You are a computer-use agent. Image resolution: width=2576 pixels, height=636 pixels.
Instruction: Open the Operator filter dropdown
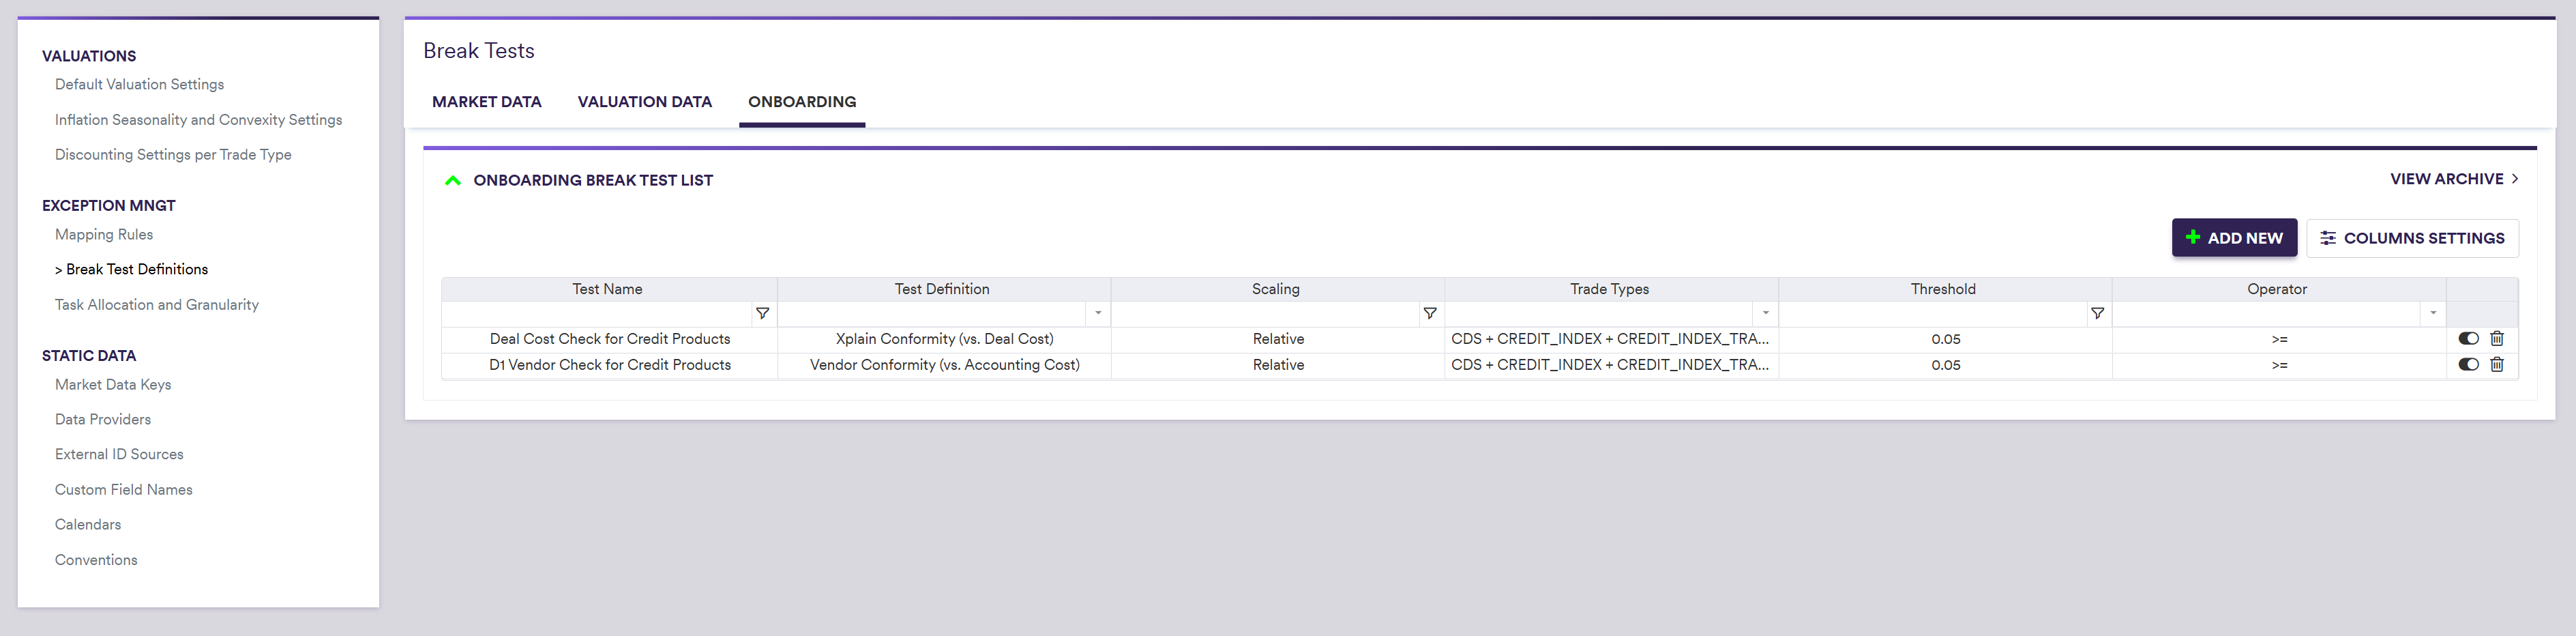(x=2432, y=314)
